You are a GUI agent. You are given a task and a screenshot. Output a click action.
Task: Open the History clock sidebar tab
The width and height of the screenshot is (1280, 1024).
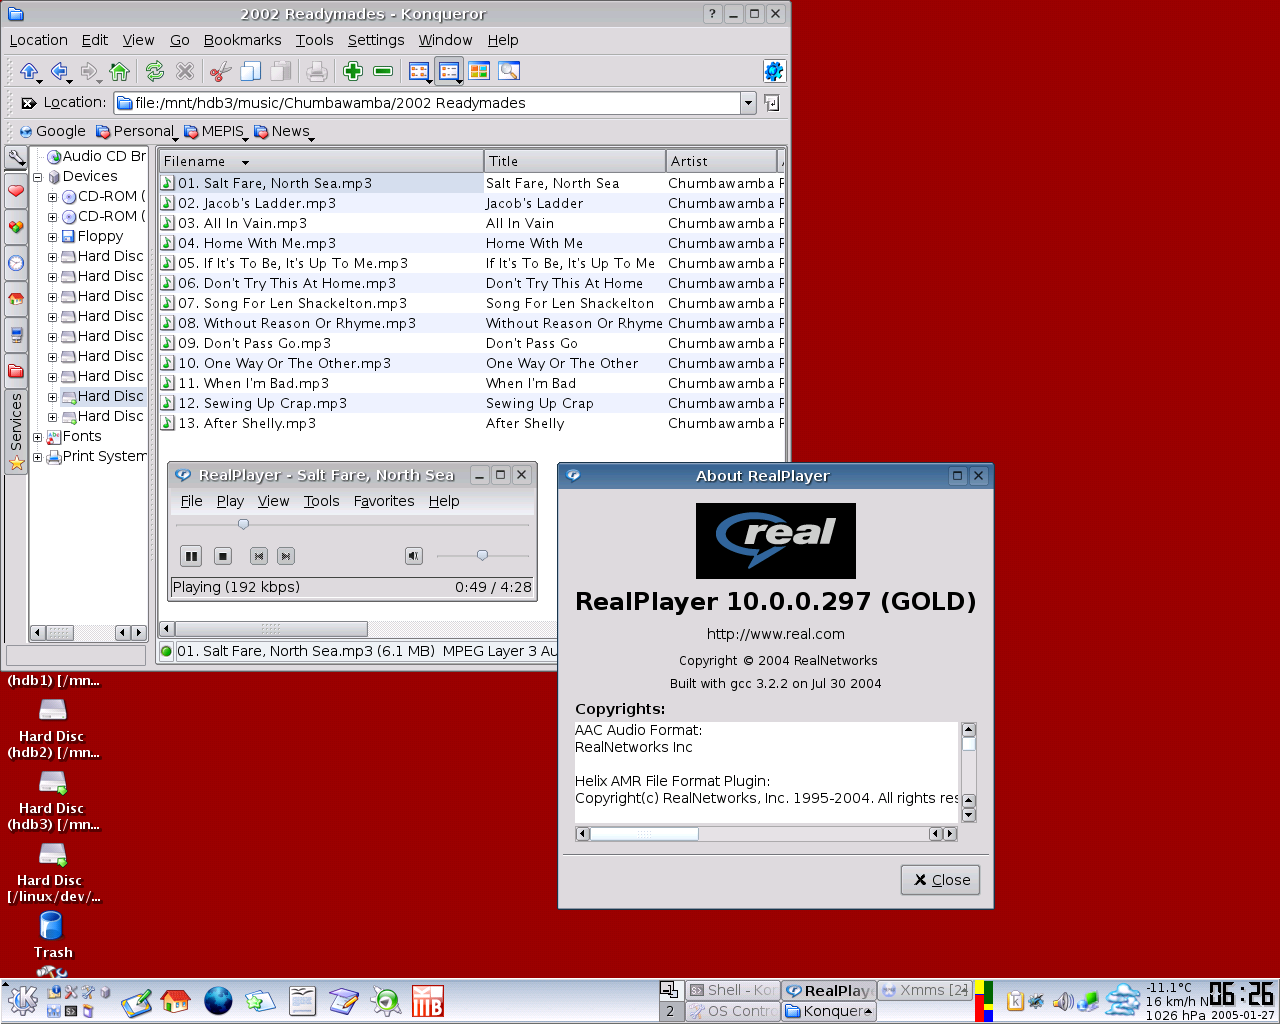(x=16, y=263)
